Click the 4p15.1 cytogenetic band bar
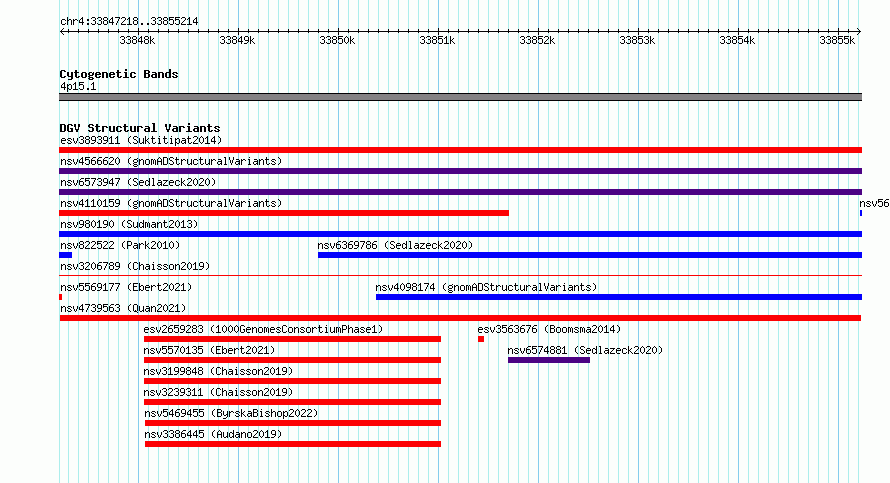This screenshot has width=890, height=483. (460, 97)
